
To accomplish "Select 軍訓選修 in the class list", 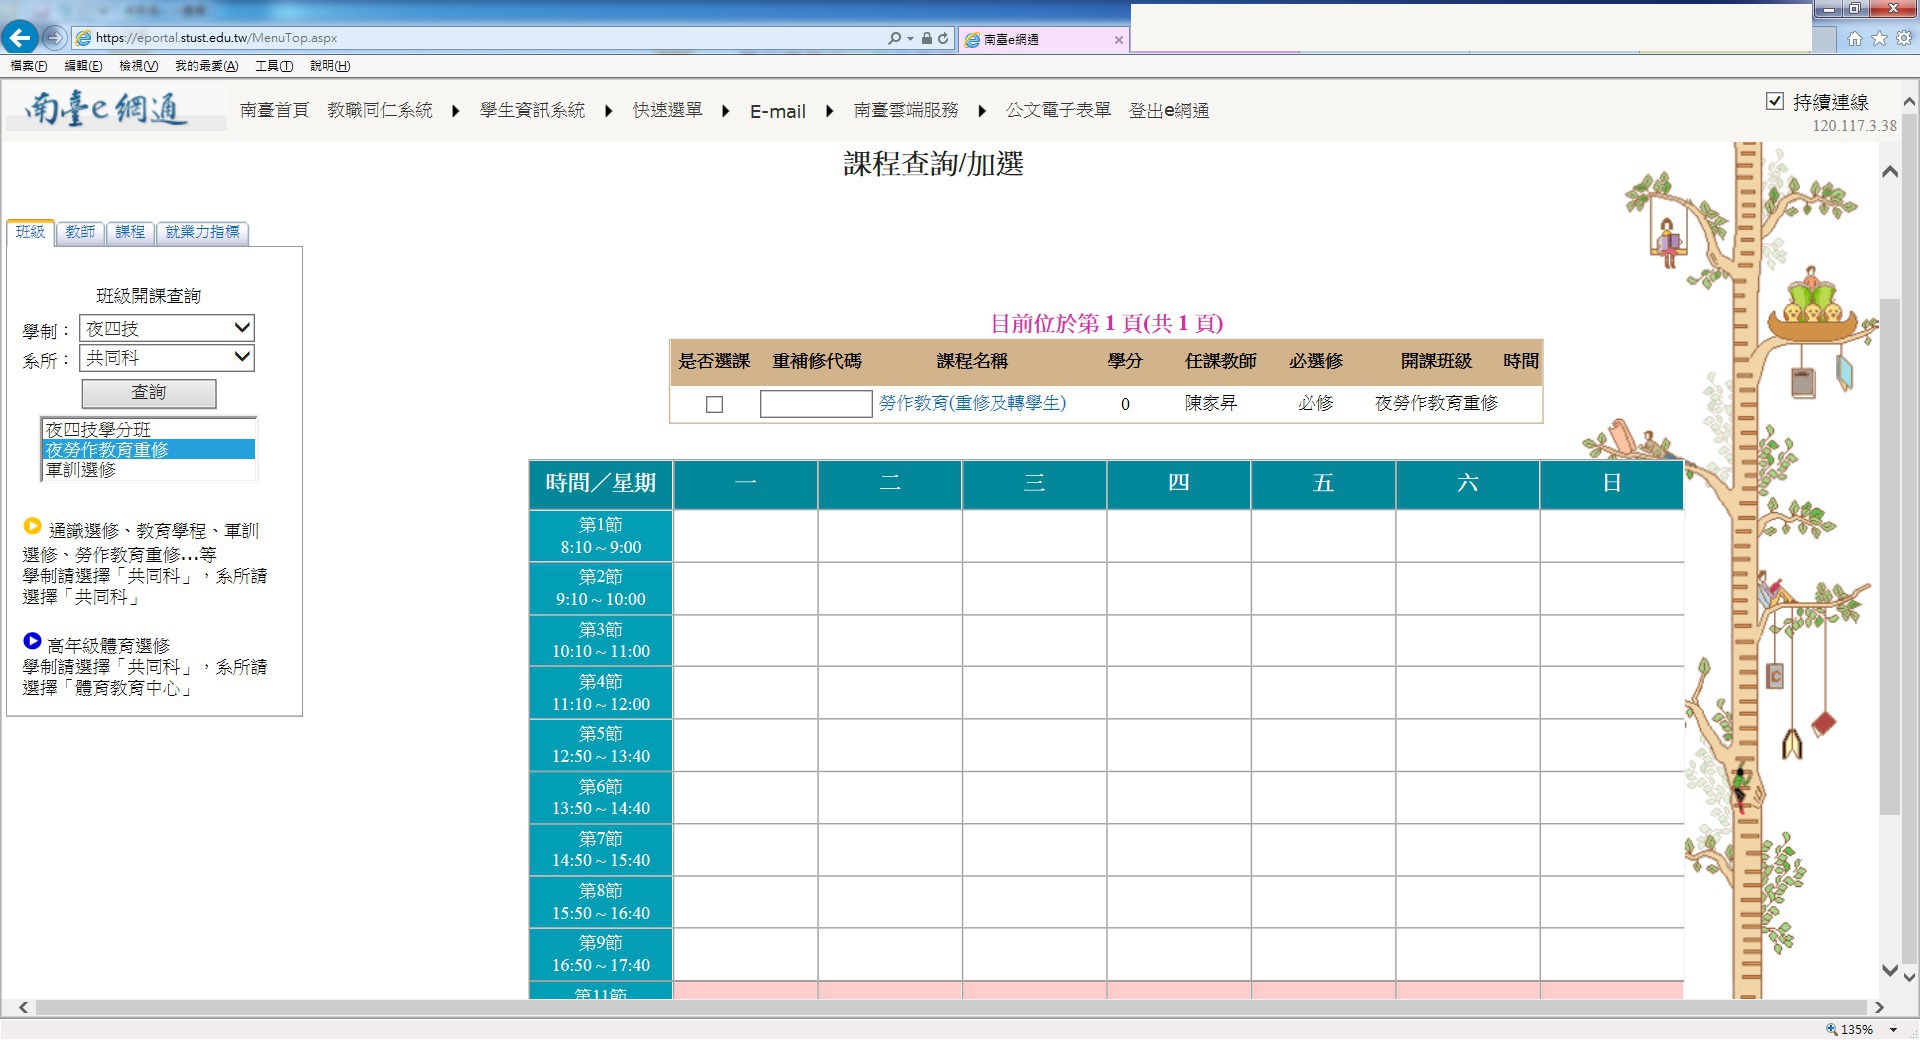I will 81,470.
